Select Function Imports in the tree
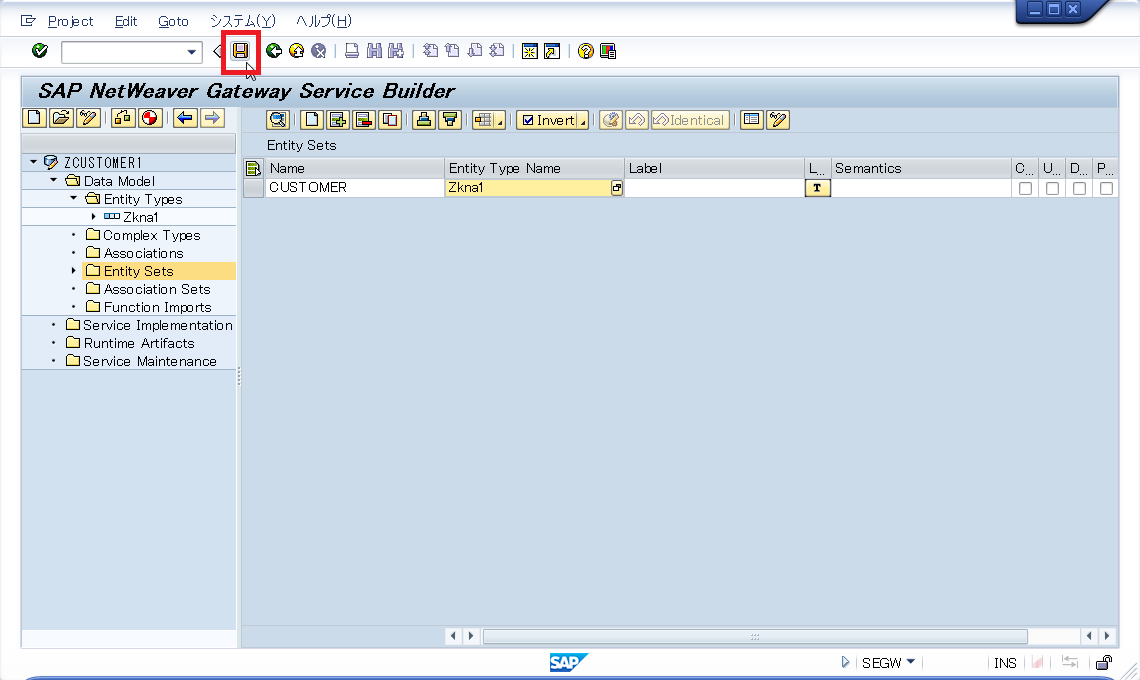The height and width of the screenshot is (680, 1140). tap(157, 307)
